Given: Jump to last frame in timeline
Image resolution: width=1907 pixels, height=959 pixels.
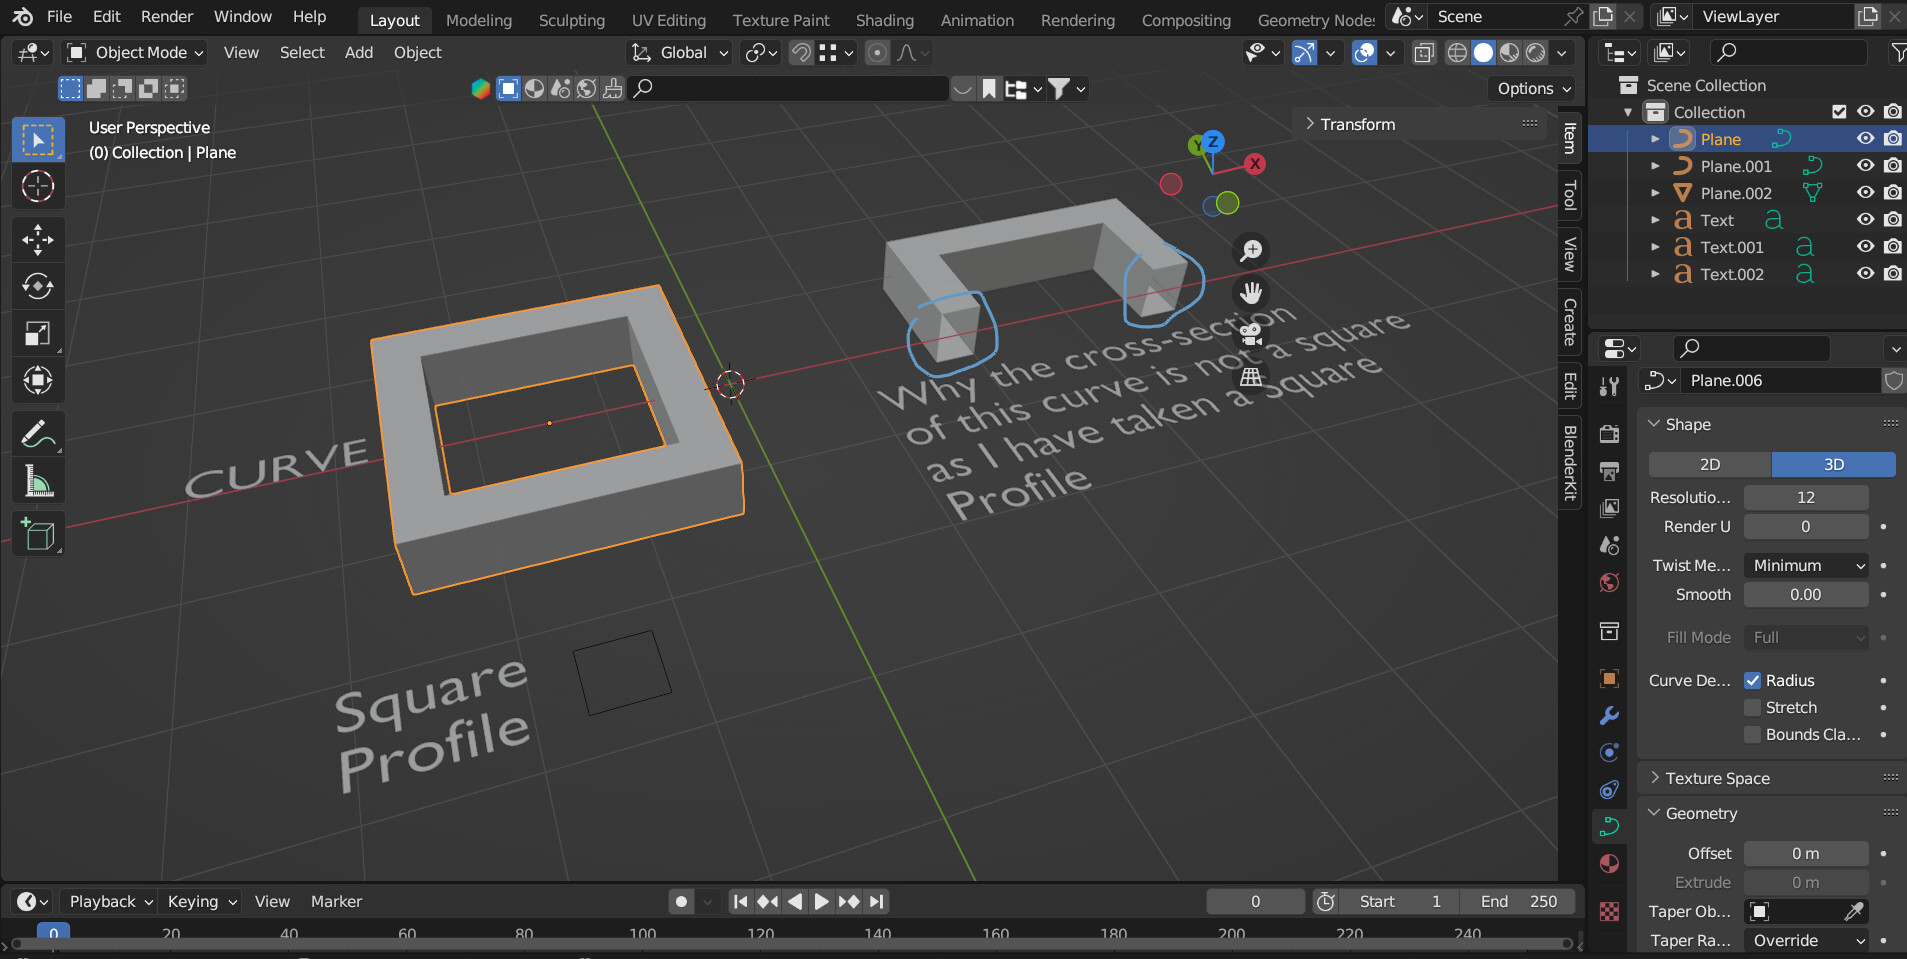Looking at the screenshot, I should click(877, 901).
